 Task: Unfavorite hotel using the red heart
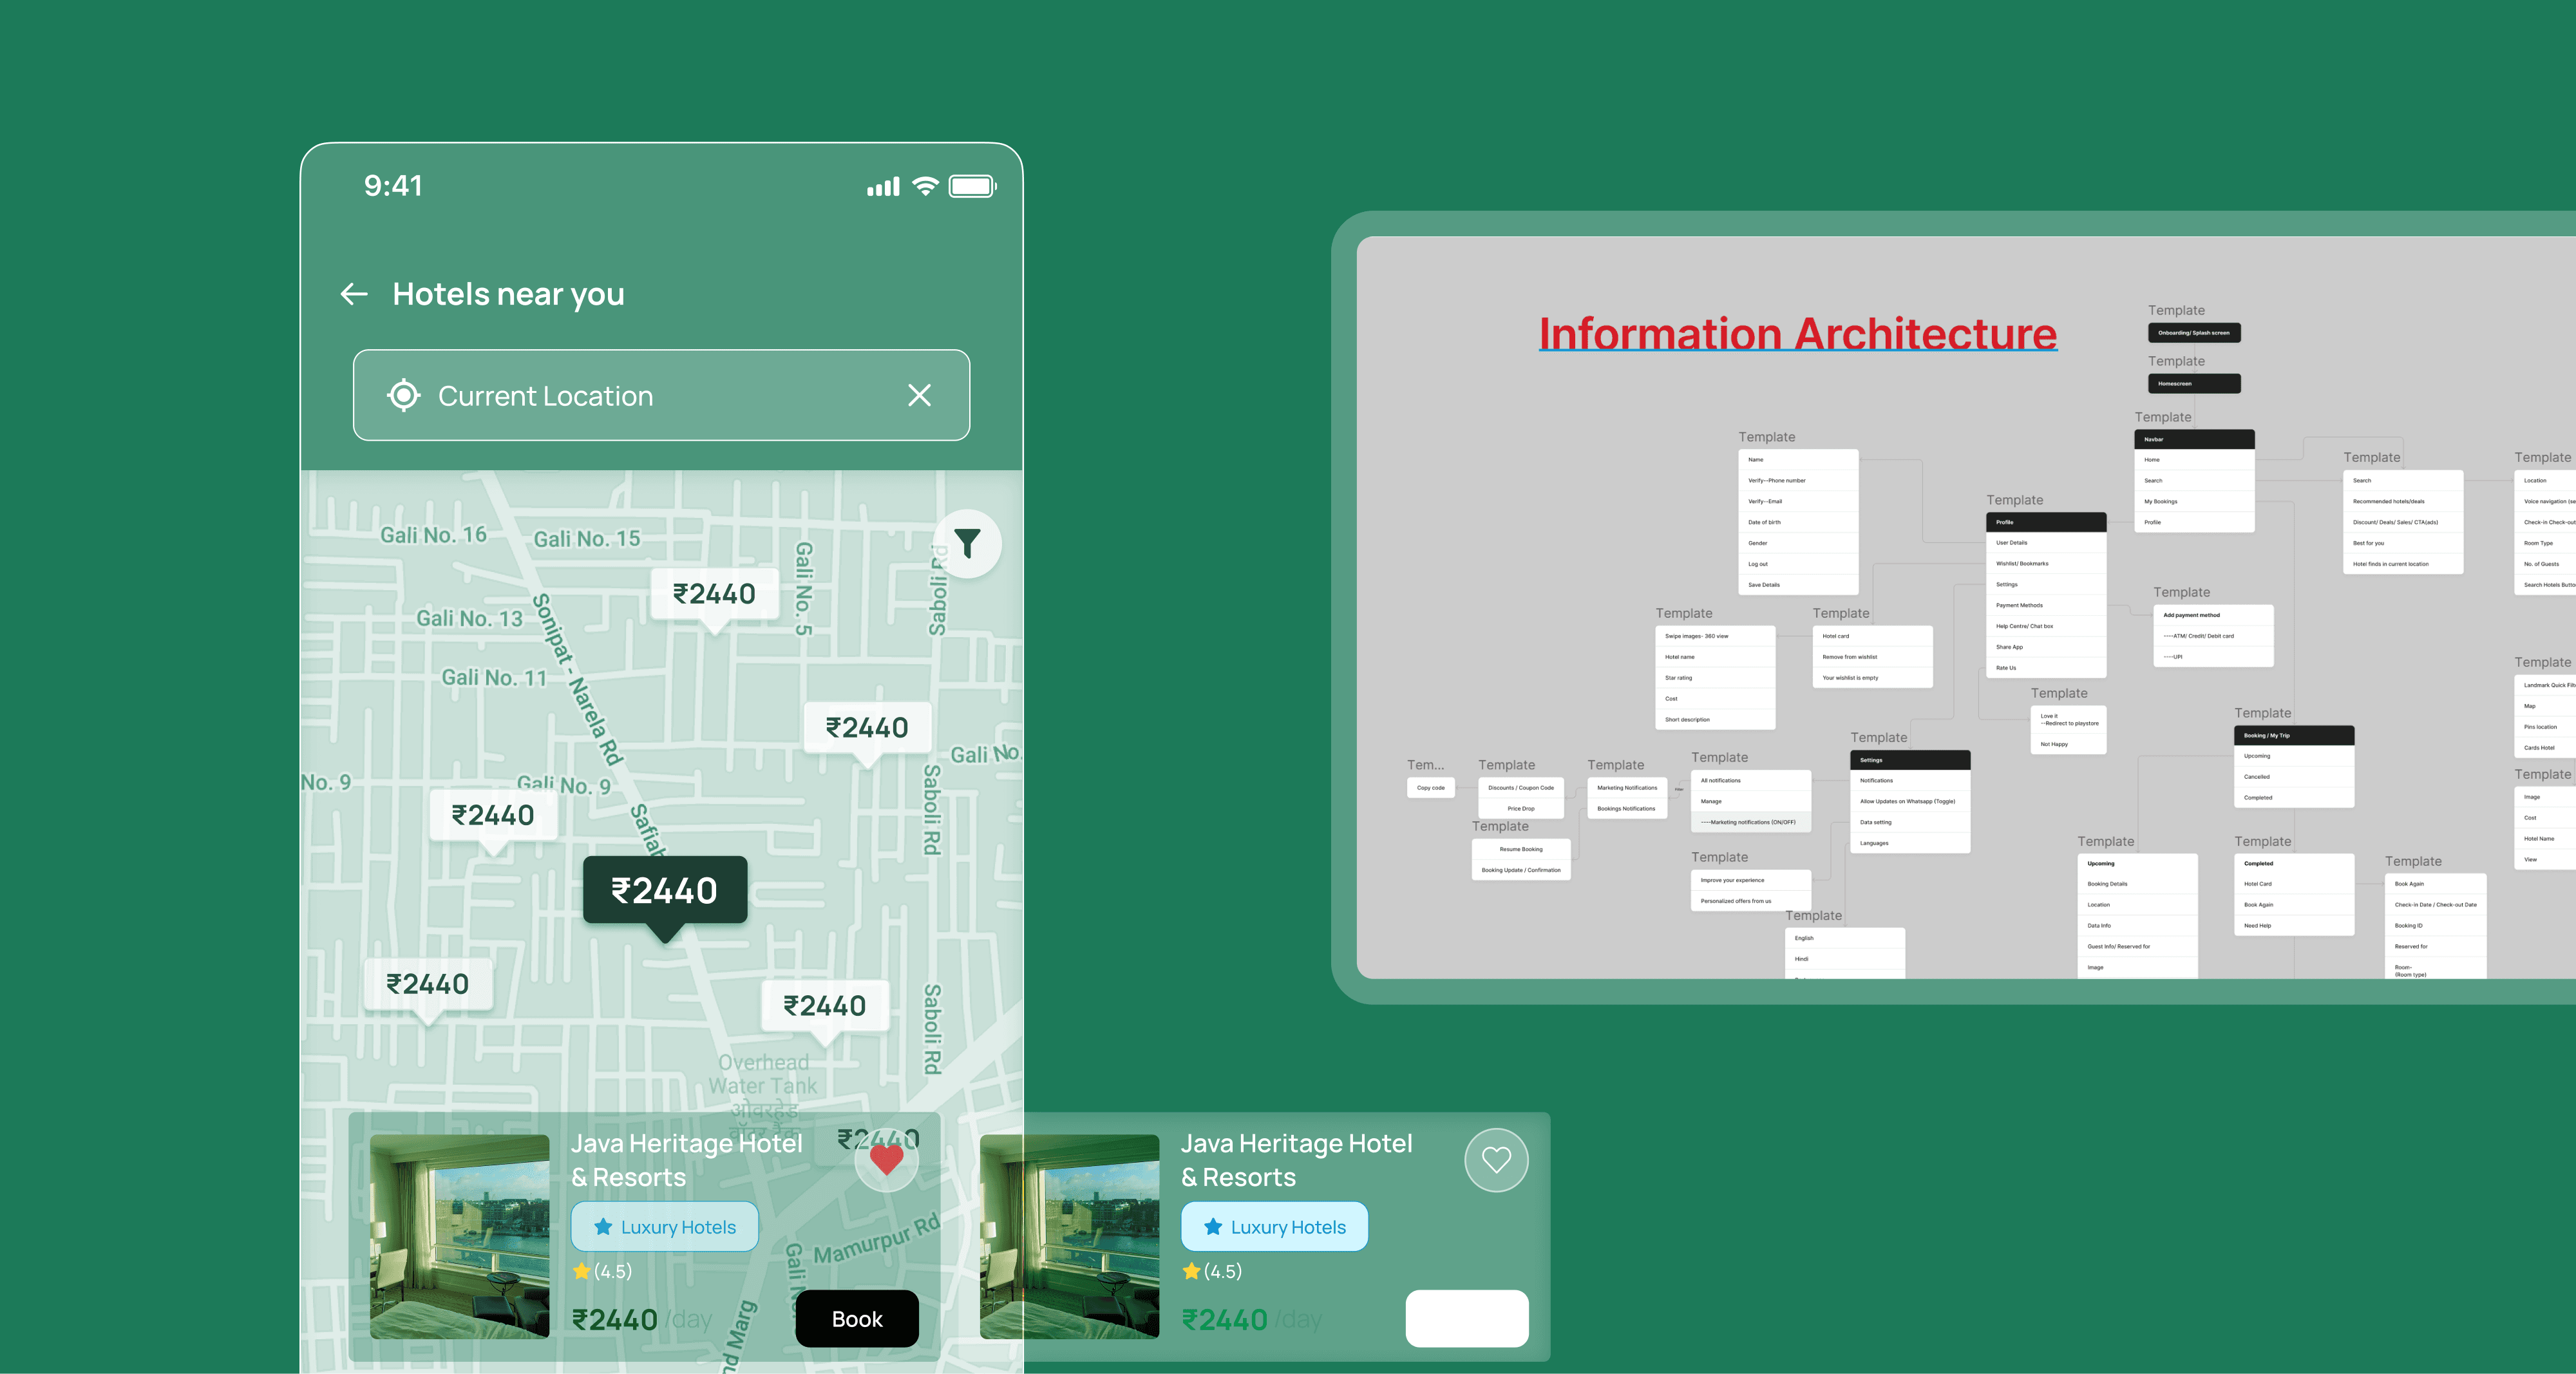(x=886, y=1160)
